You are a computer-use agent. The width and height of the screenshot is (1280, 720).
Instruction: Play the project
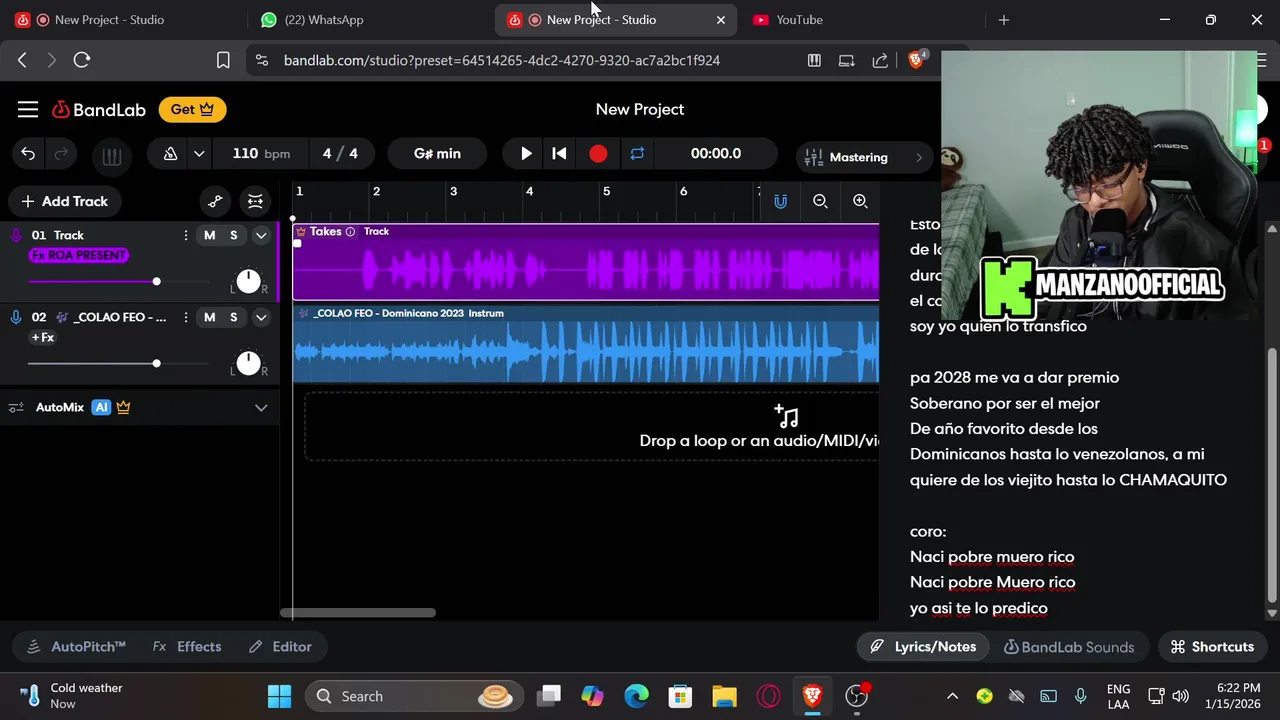click(526, 153)
